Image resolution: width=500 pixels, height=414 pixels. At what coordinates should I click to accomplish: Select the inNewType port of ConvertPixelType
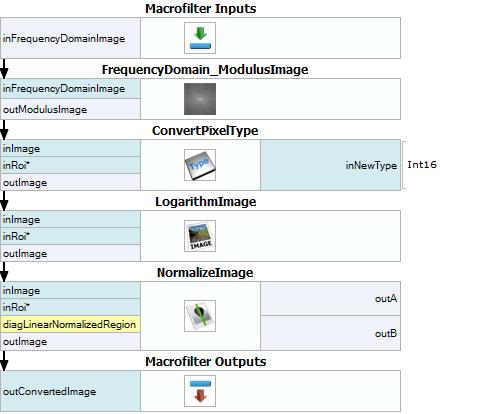coord(330,165)
